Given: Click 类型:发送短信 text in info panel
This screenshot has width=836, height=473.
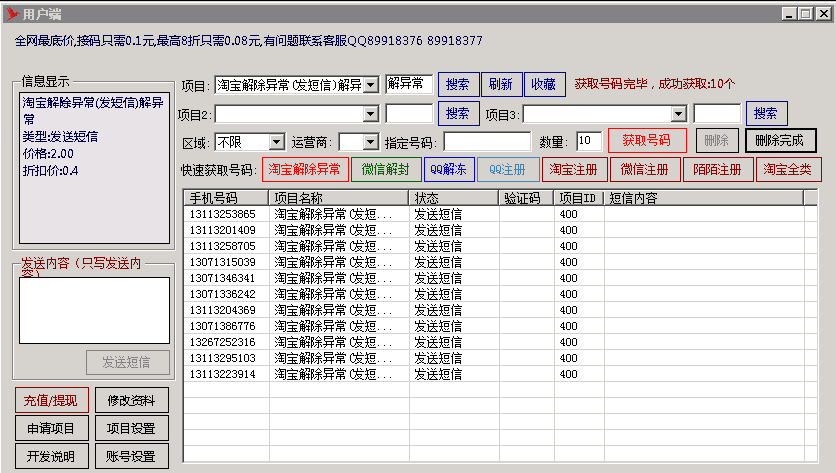Looking at the screenshot, I should pyautogui.click(x=60, y=137).
